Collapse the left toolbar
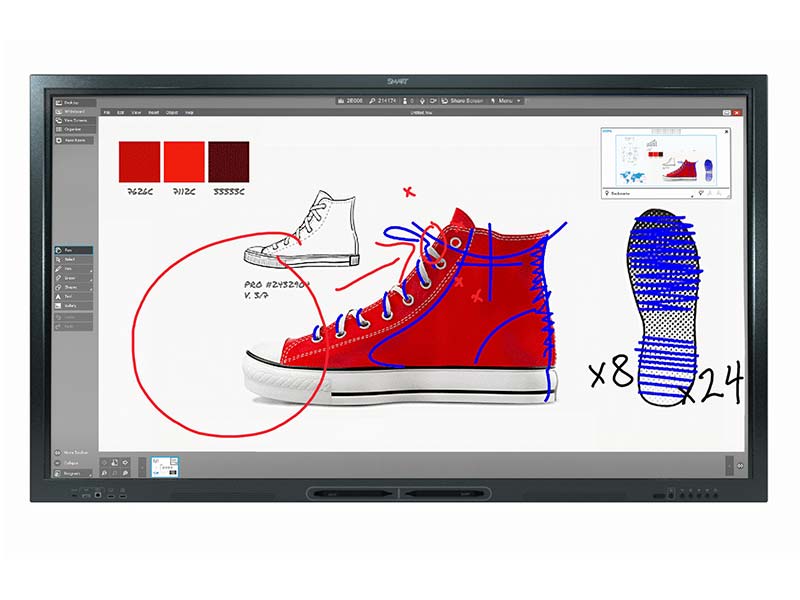 pos(67,463)
